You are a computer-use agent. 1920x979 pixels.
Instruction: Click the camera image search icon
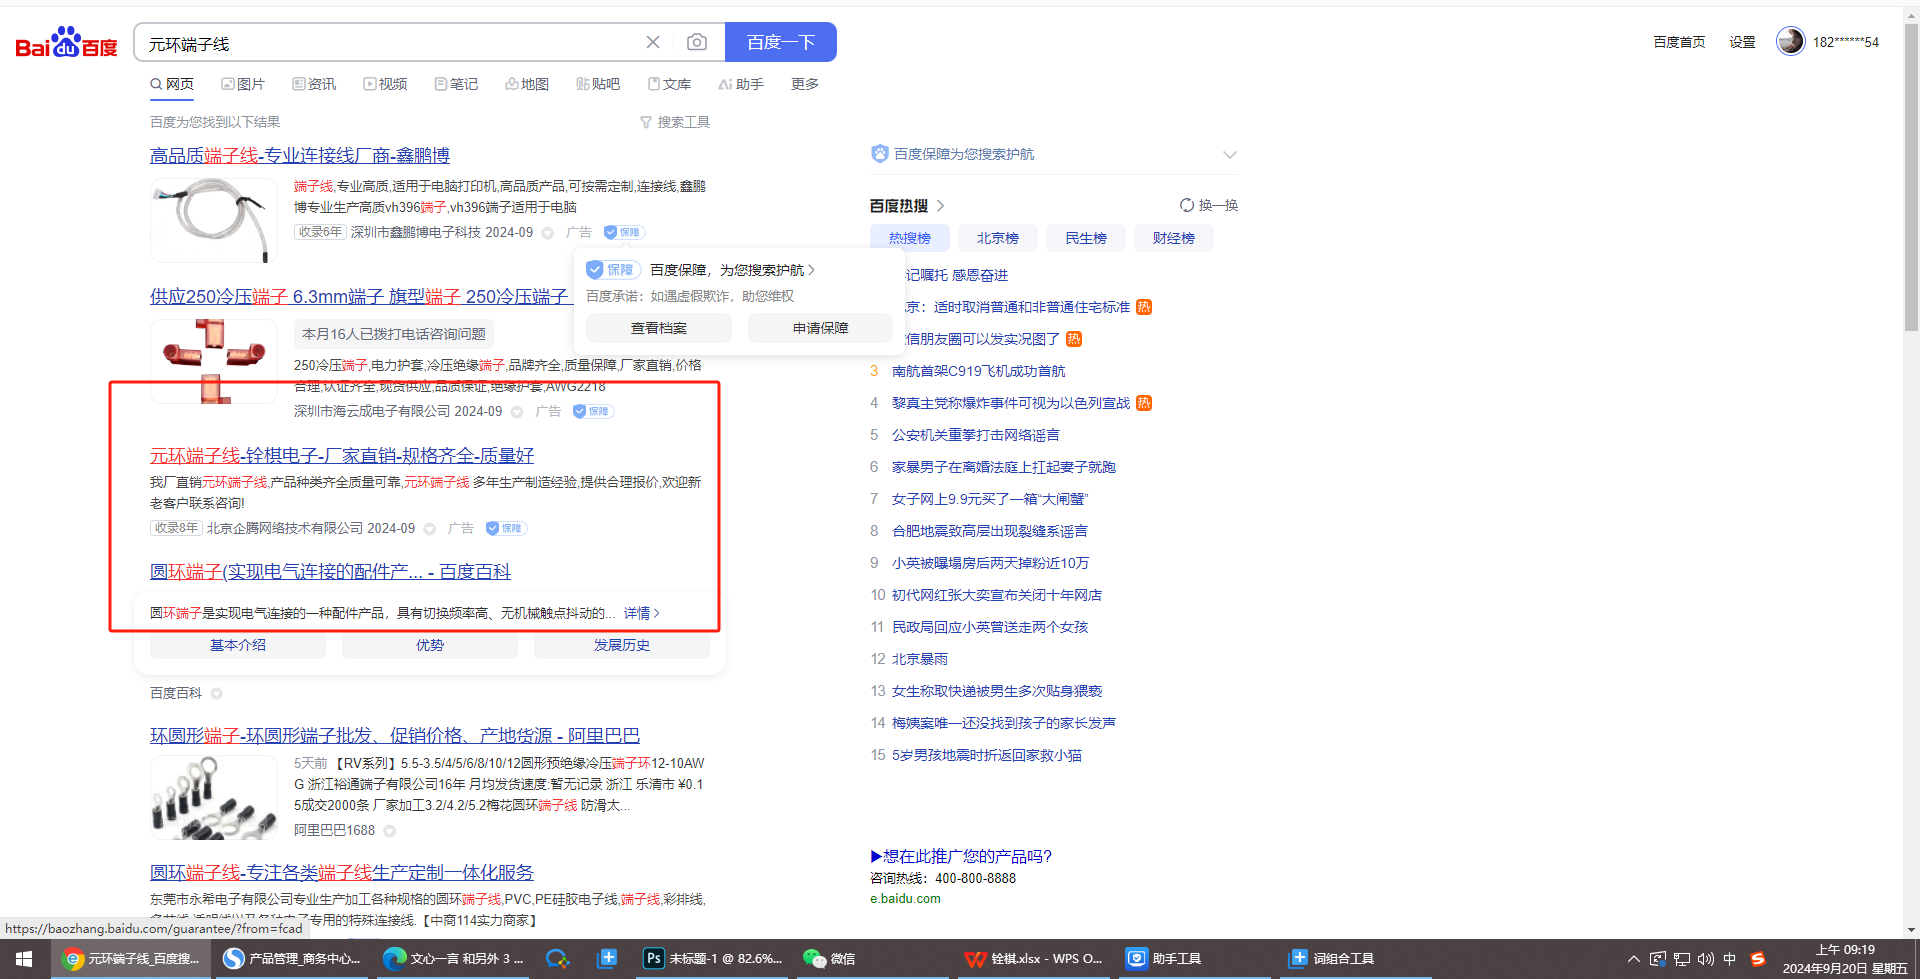click(697, 42)
